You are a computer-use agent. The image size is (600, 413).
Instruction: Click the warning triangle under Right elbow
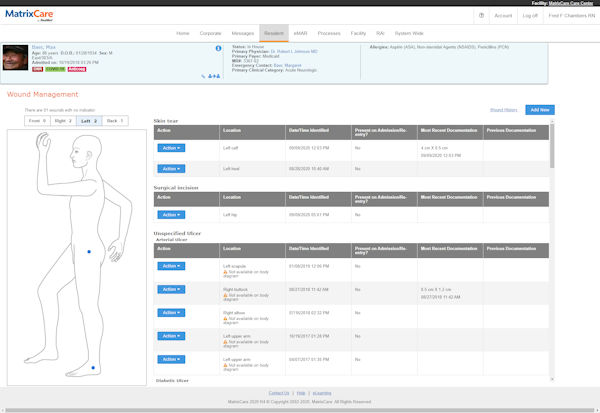pyautogui.click(x=225, y=318)
